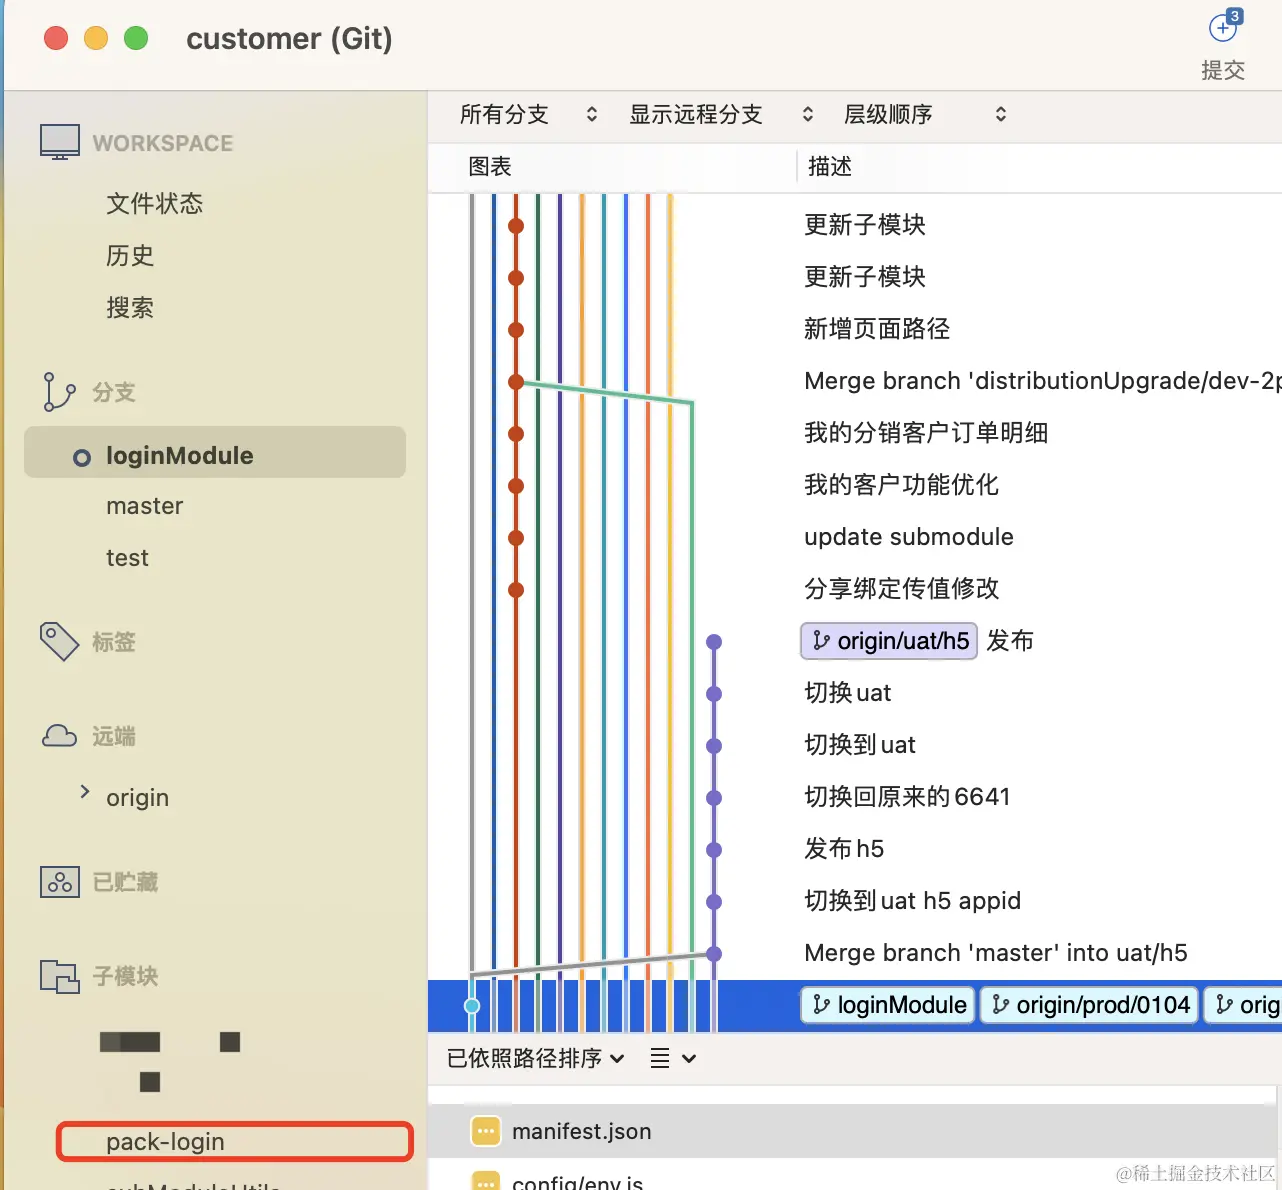Image resolution: width=1282 pixels, height=1190 pixels.
Task: Expand the origin remote
Action: [85, 792]
